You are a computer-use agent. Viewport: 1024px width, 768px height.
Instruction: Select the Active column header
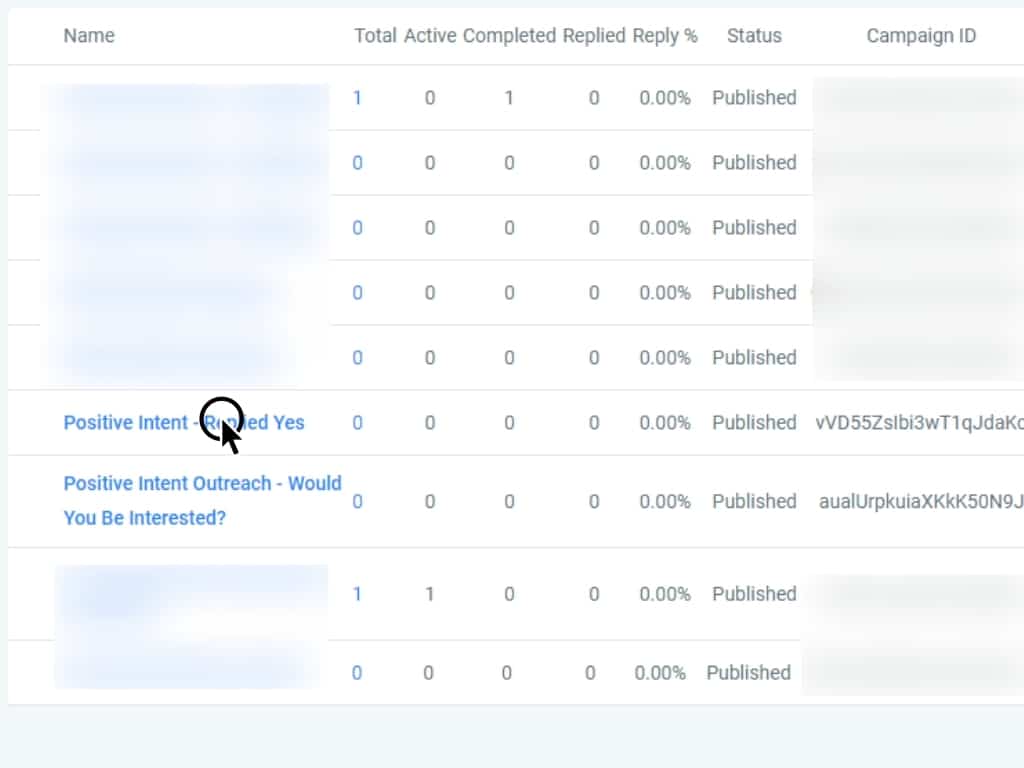430,36
